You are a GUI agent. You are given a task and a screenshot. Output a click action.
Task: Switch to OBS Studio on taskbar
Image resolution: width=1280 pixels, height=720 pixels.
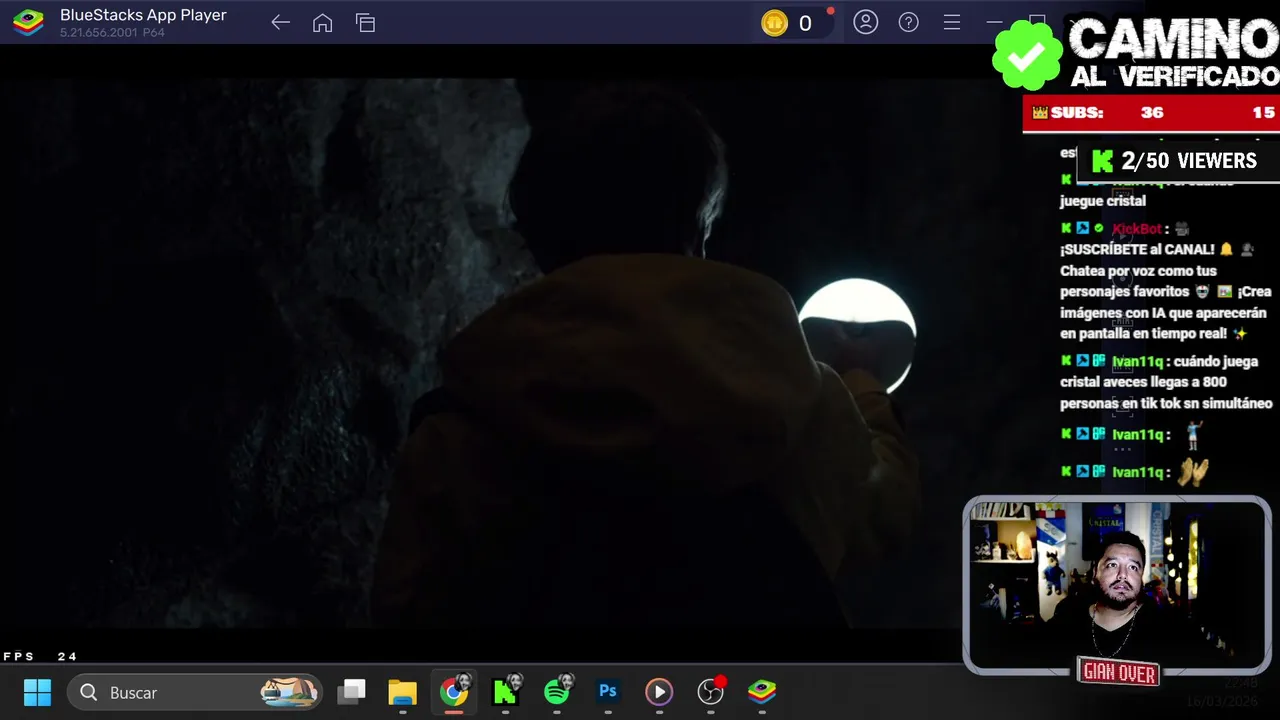(711, 691)
